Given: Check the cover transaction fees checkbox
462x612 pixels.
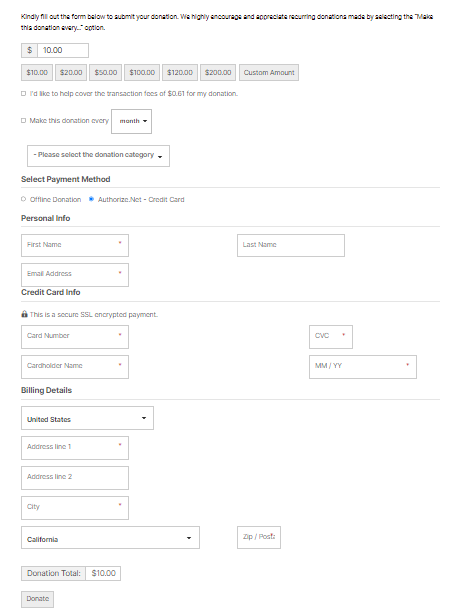Looking at the screenshot, I should (x=23, y=94).
